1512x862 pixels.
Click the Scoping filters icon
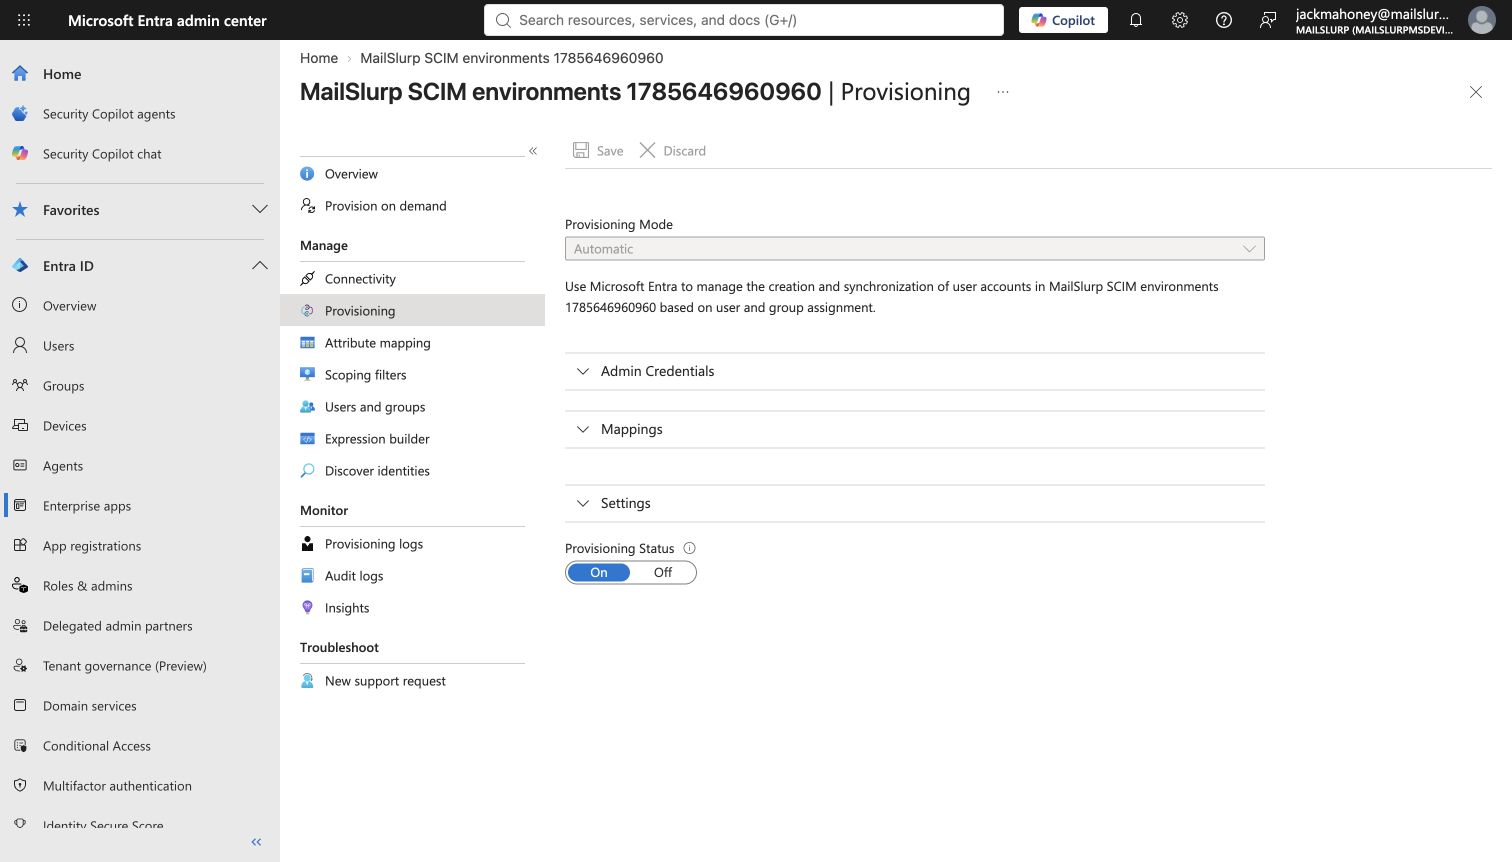pos(308,375)
